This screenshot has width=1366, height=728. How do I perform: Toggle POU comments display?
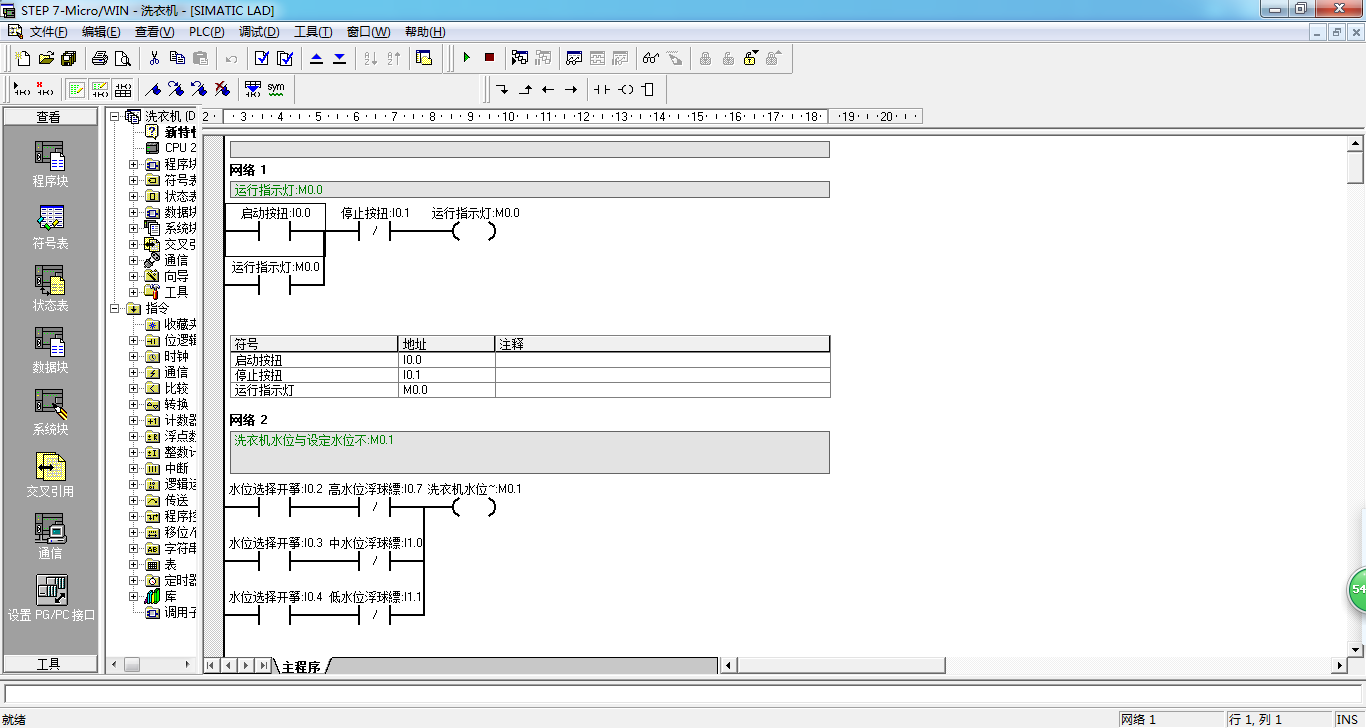[x=76, y=89]
